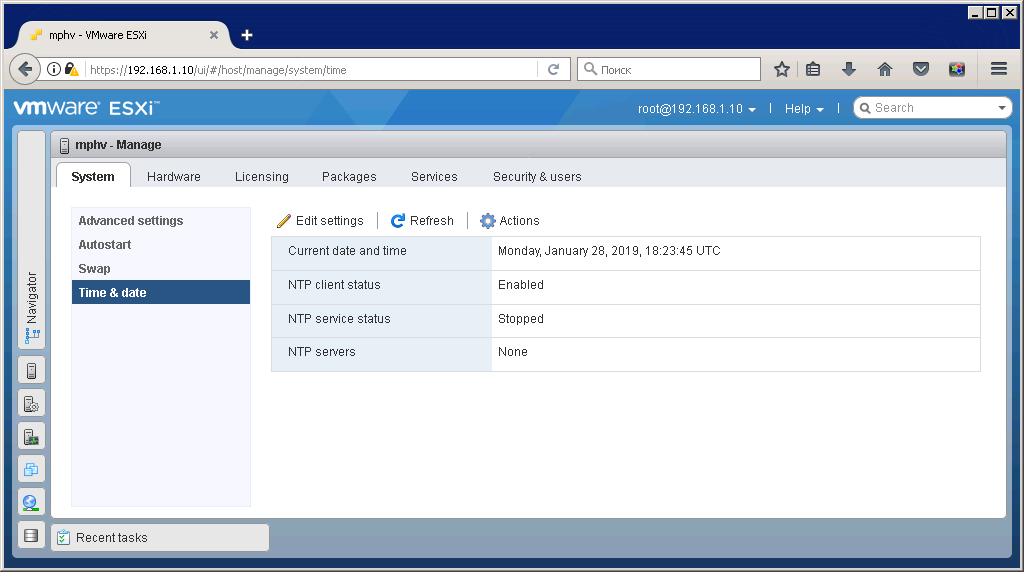Bookmark this page with the star icon
The width and height of the screenshot is (1024, 572).
tap(782, 69)
